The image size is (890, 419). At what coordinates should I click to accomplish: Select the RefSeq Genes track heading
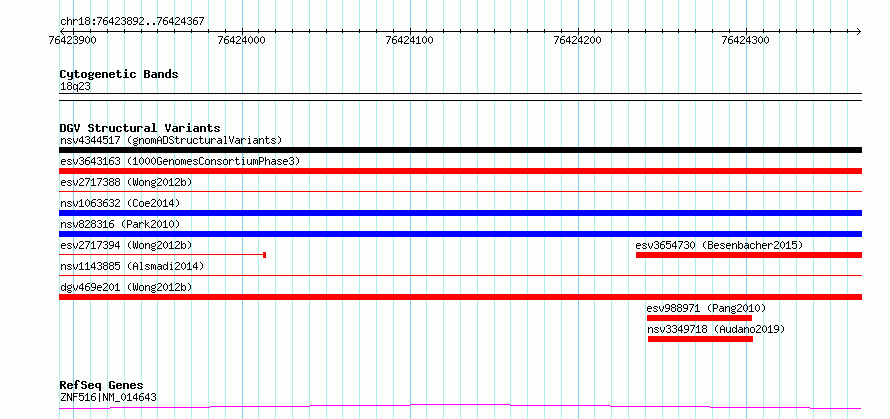point(101,386)
